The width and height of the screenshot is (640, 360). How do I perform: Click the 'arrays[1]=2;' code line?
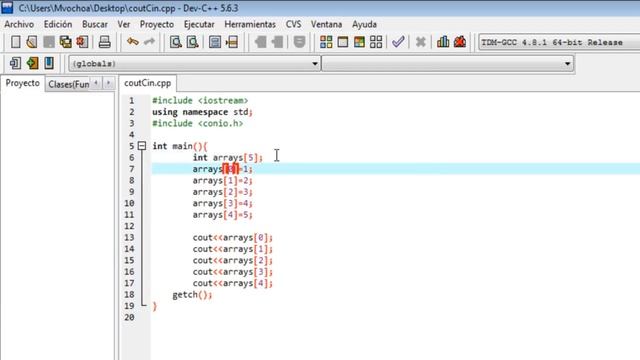click(222, 180)
